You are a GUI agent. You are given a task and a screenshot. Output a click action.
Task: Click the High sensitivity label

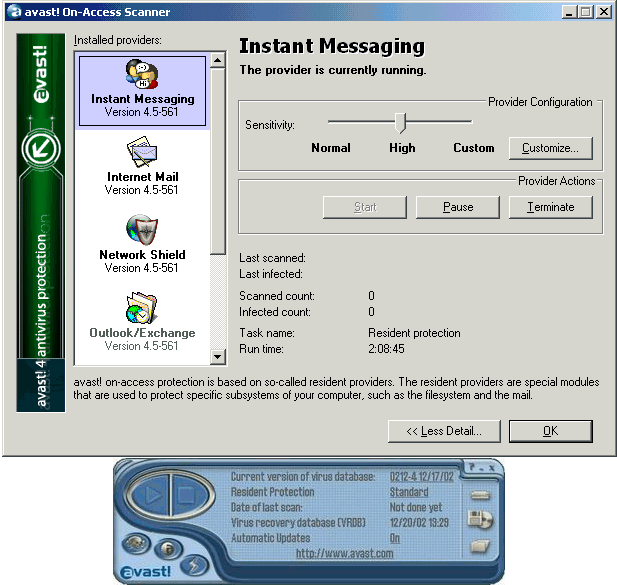(402, 148)
